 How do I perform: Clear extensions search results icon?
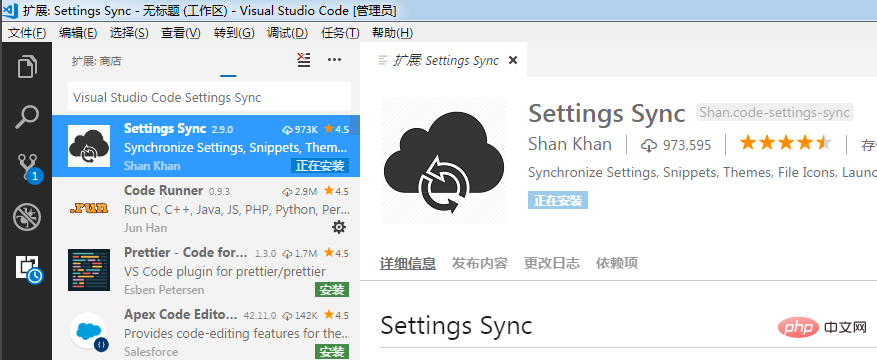[x=304, y=60]
